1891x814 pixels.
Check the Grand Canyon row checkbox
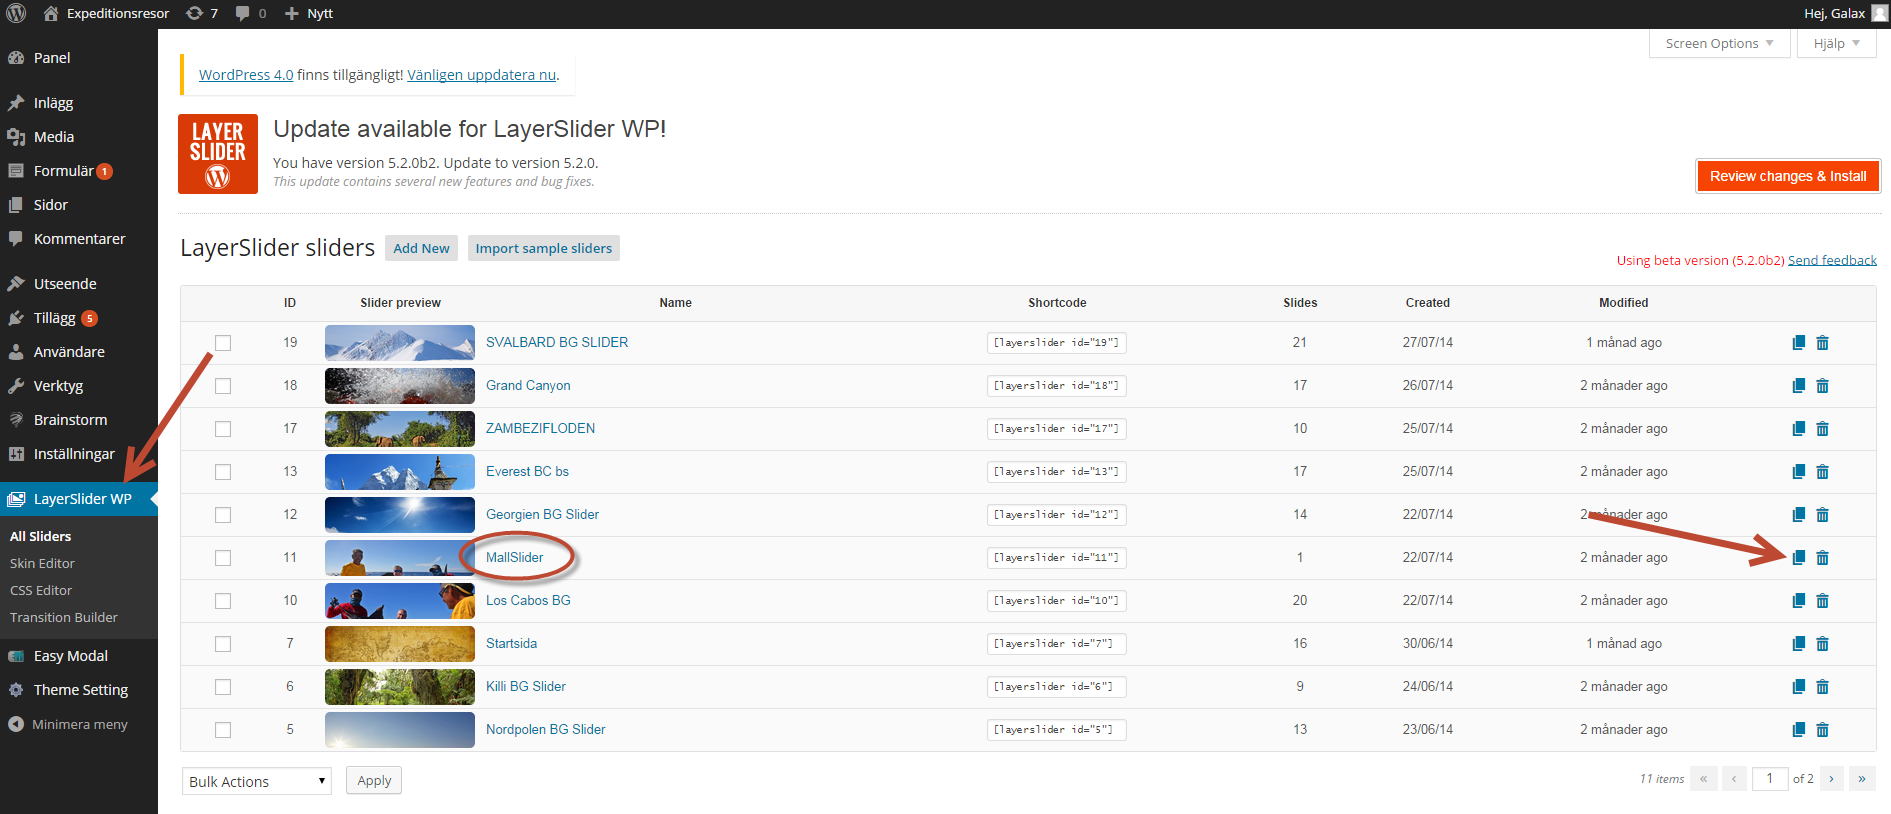(x=223, y=386)
